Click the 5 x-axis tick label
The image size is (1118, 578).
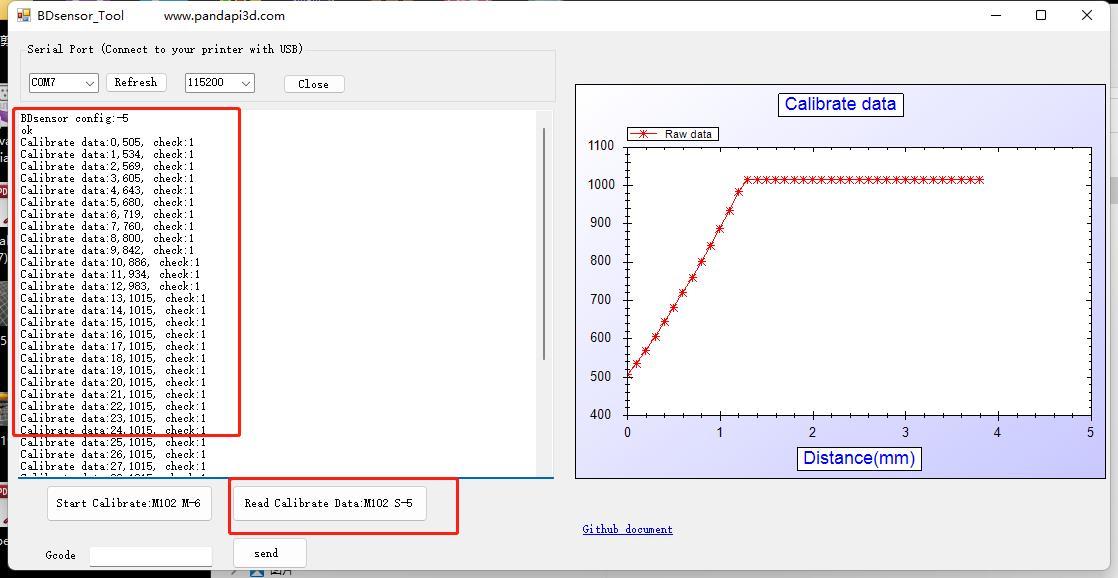tap(1090, 433)
